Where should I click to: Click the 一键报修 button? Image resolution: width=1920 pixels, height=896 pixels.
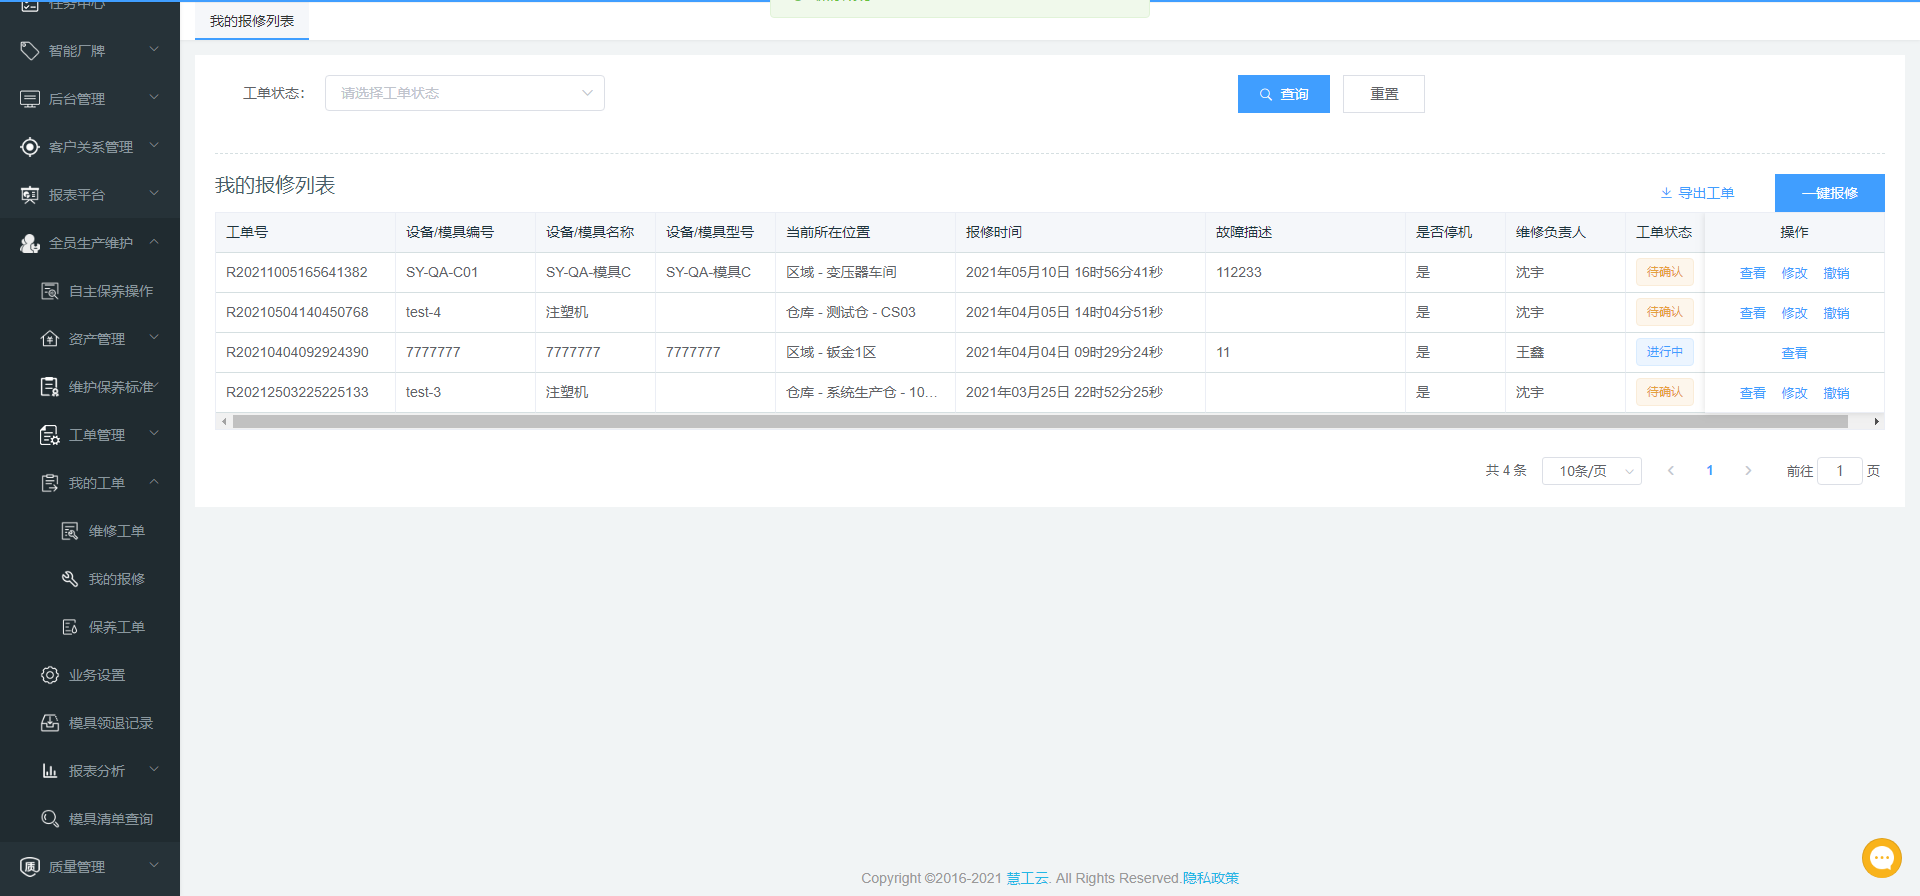coord(1829,193)
